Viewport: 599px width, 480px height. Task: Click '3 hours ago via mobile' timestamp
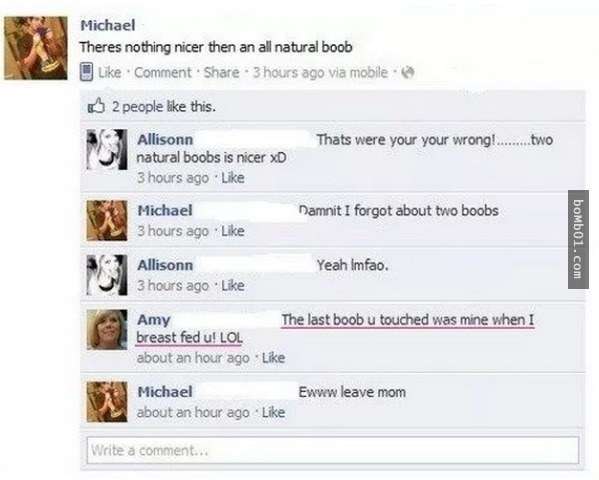[321, 72]
